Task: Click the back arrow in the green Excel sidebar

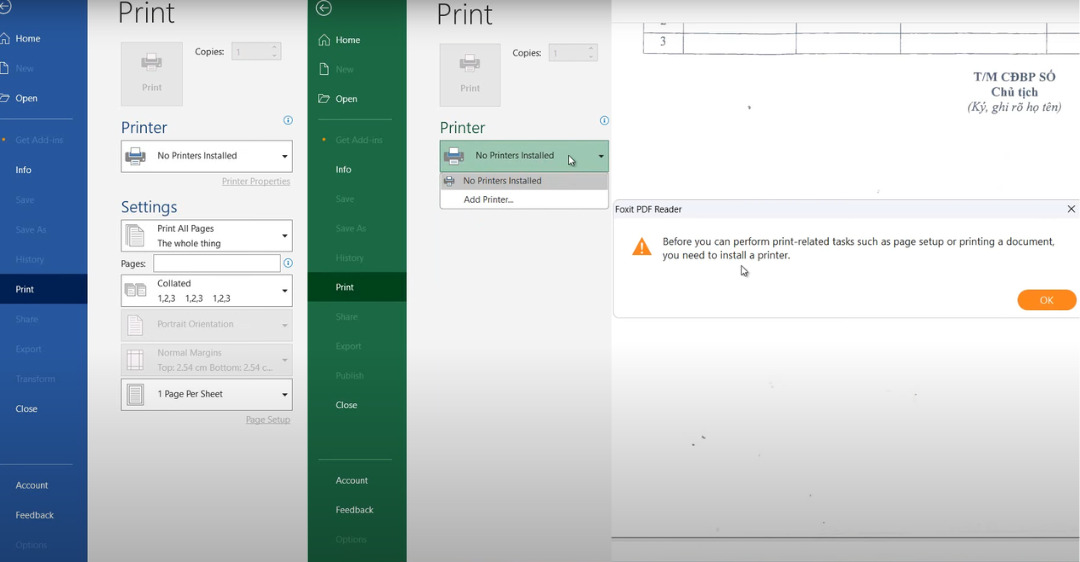Action: click(x=323, y=8)
